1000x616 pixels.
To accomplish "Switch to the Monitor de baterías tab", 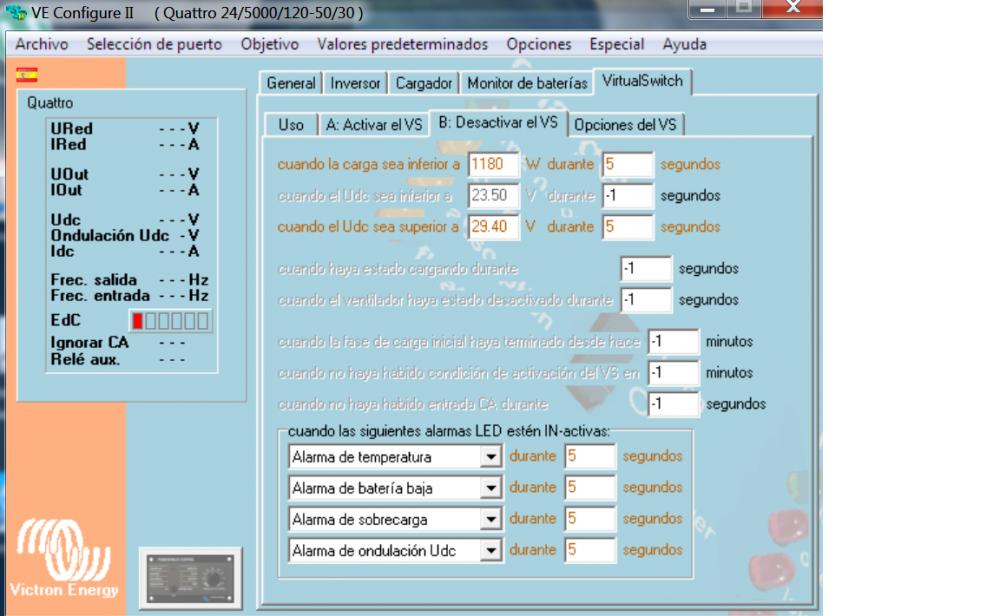I will coord(527,83).
